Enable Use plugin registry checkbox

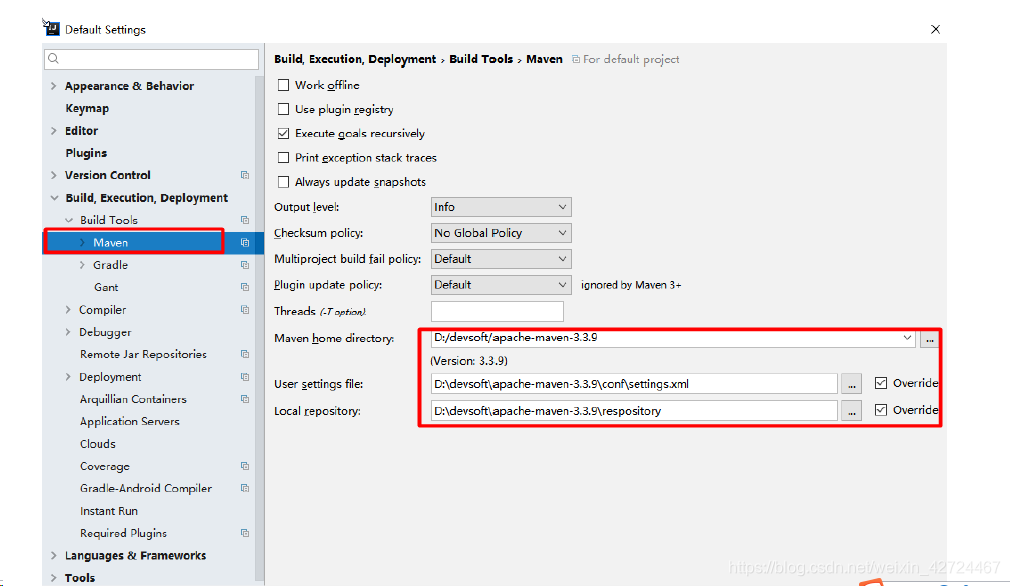[x=283, y=109]
